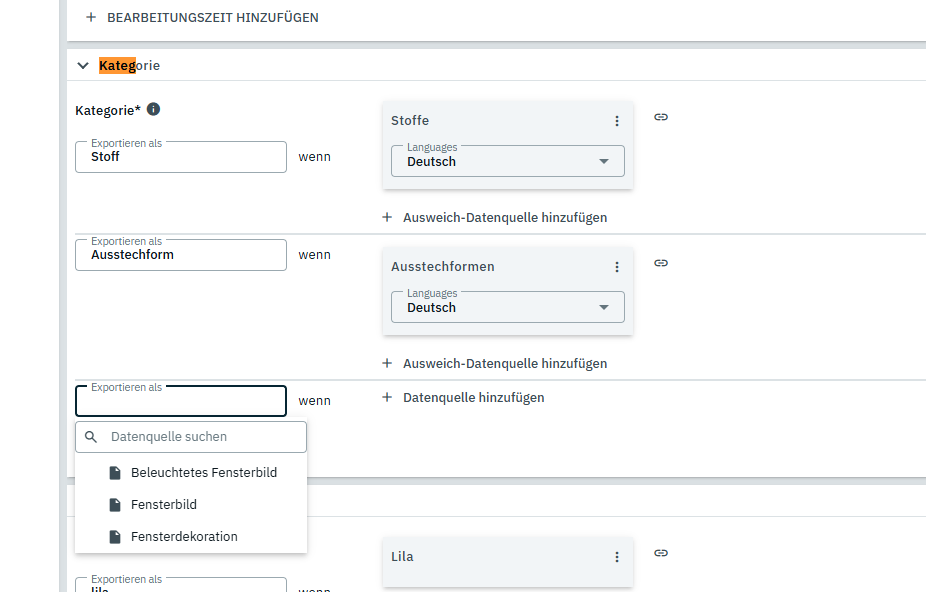
Task: Collapse the Kategorie section chevron
Action: coord(83,66)
